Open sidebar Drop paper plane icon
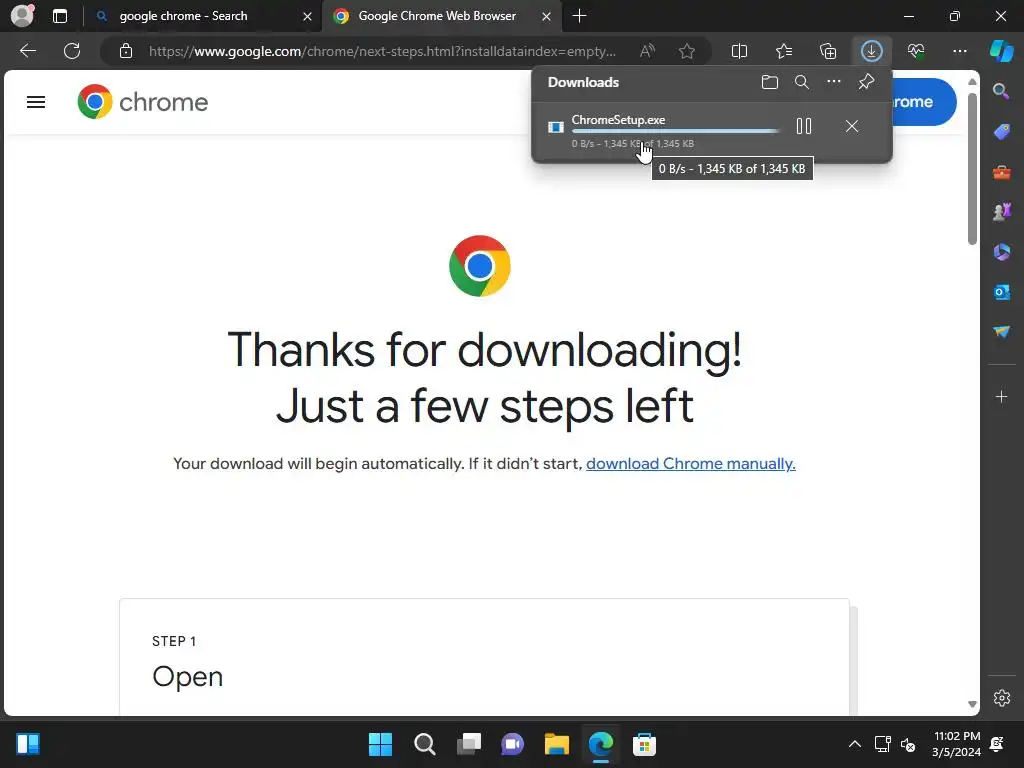 tap(1002, 332)
